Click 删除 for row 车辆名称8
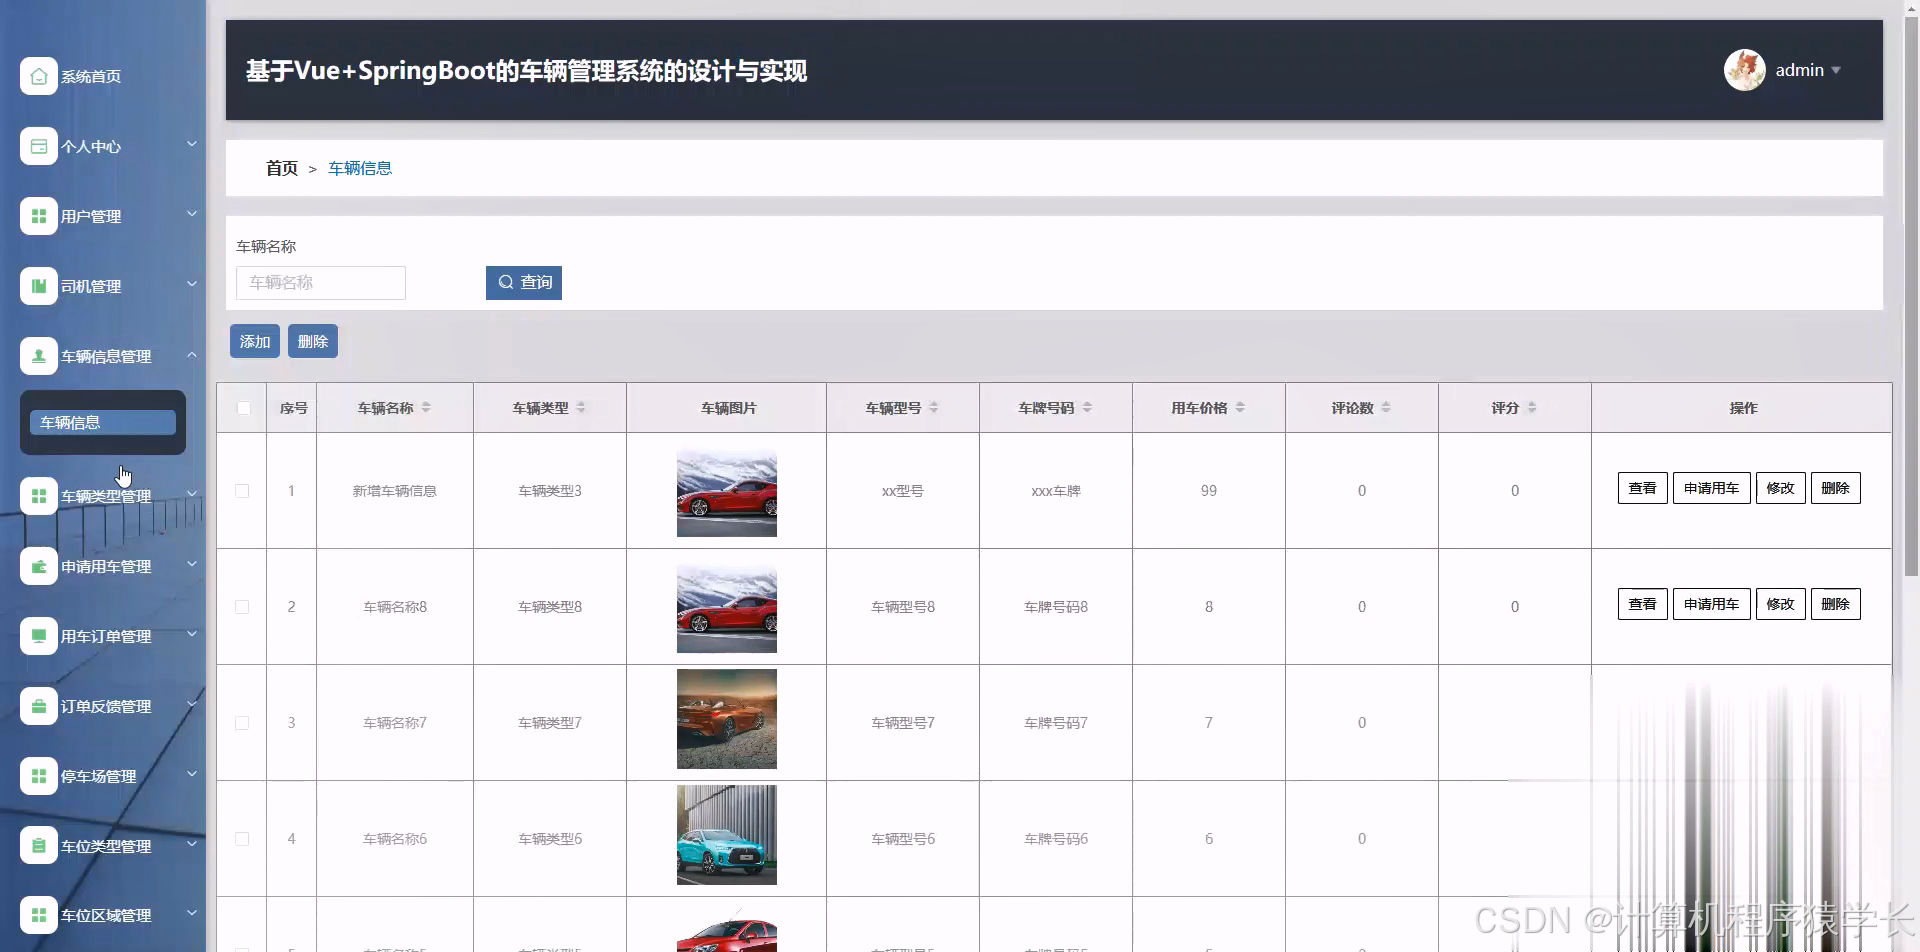The width and height of the screenshot is (1920, 952). [1836, 604]
